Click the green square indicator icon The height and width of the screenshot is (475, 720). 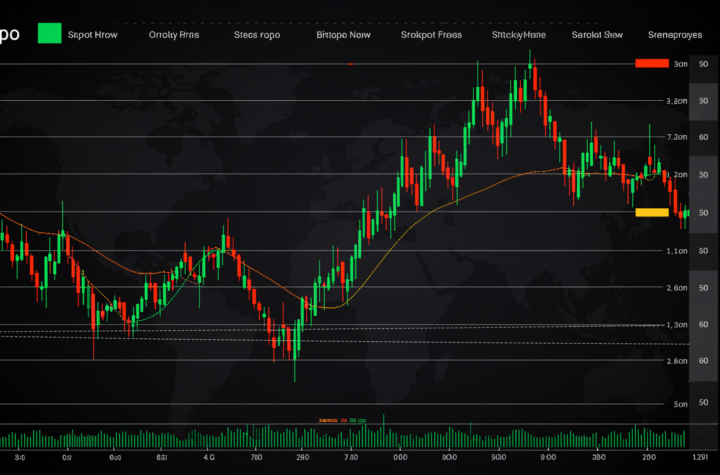(x=48, y=34)
